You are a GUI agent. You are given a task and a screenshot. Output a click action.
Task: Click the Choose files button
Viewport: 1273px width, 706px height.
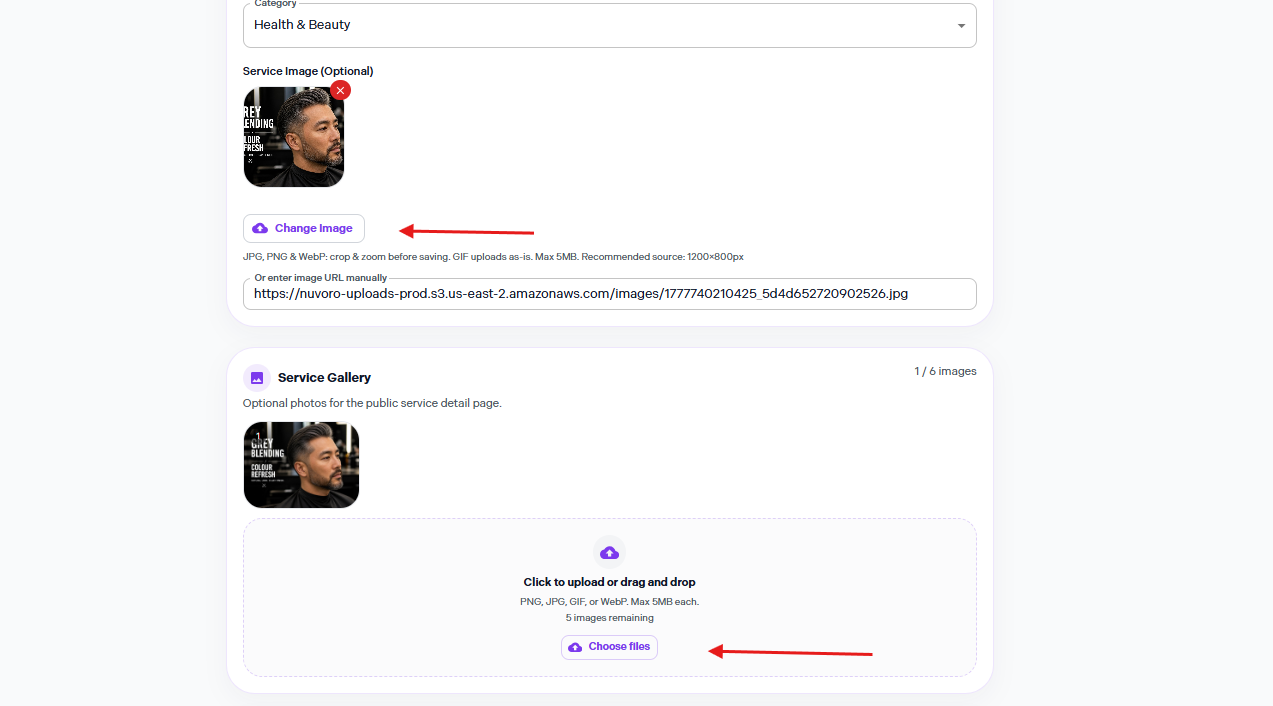click(609, 647)
